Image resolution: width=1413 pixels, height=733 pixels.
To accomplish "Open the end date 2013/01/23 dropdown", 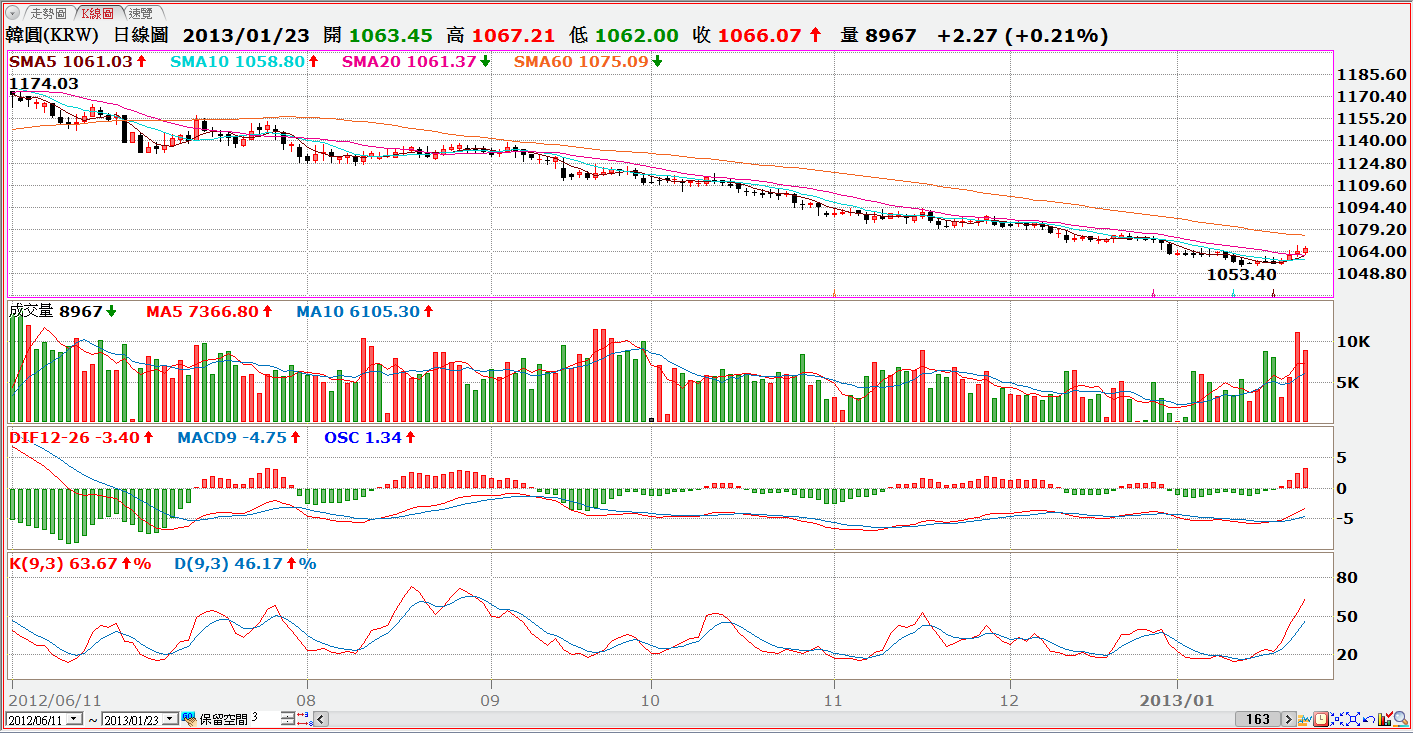I will tap(170, 719).
